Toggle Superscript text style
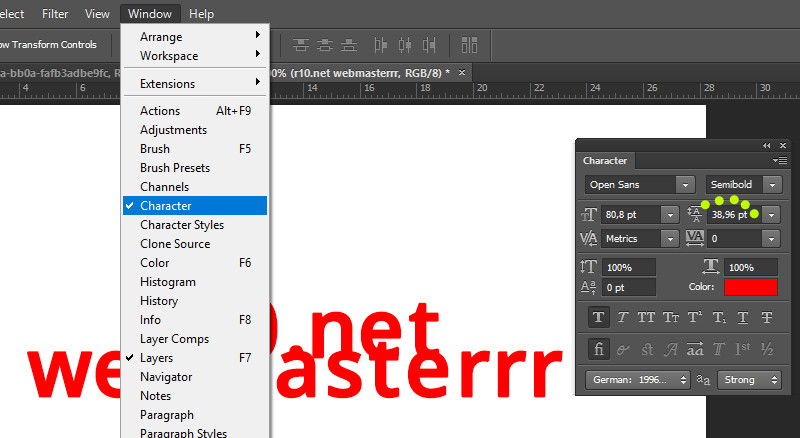Viewport: 800px width, 438px height. click(x=695, y=318)
